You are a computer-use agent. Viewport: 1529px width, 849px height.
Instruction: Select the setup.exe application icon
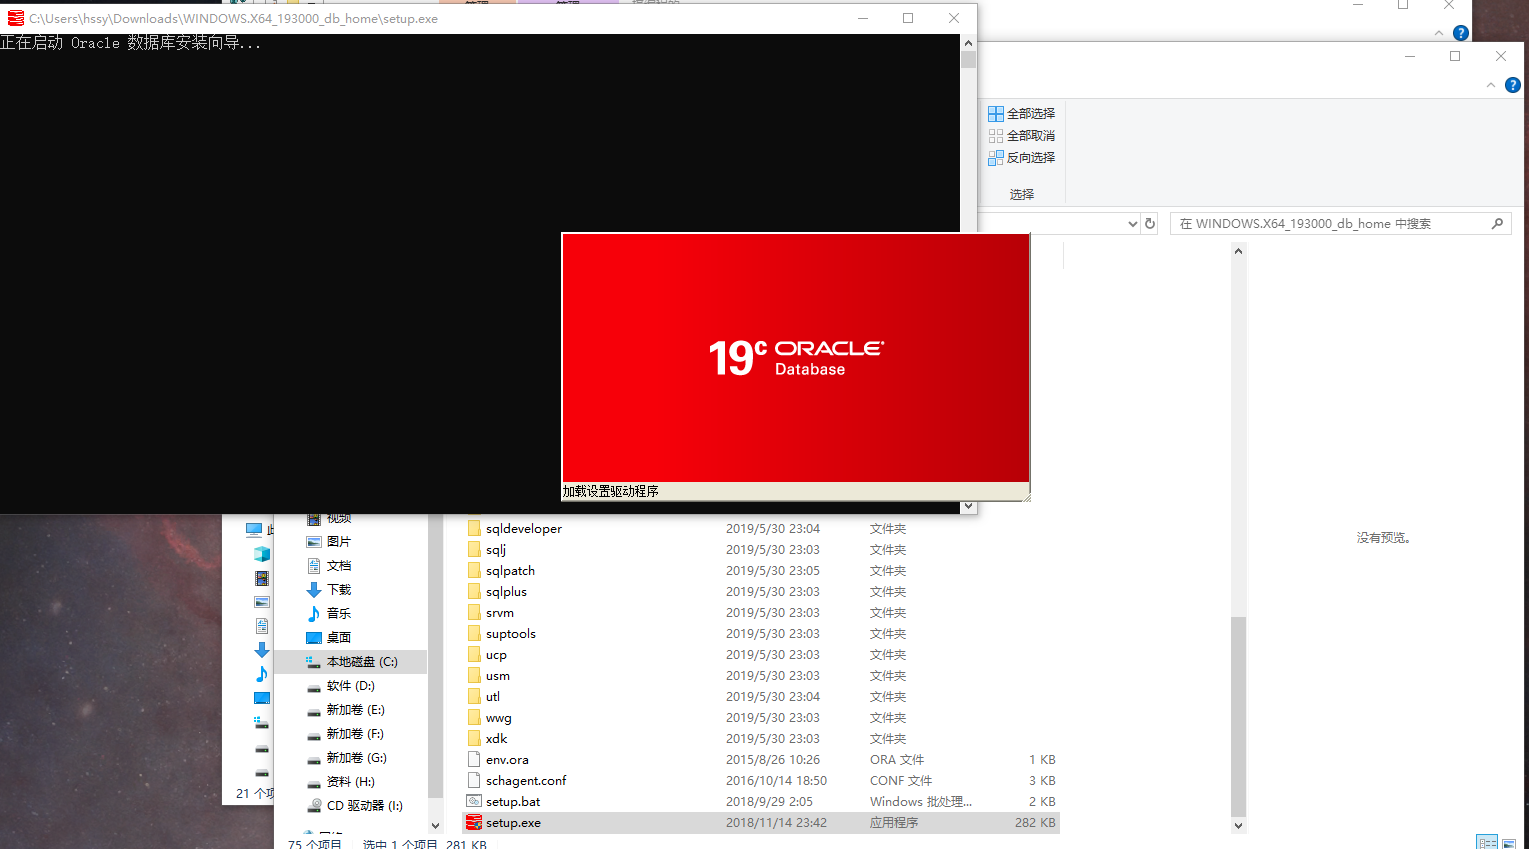(x=474, y=823)
